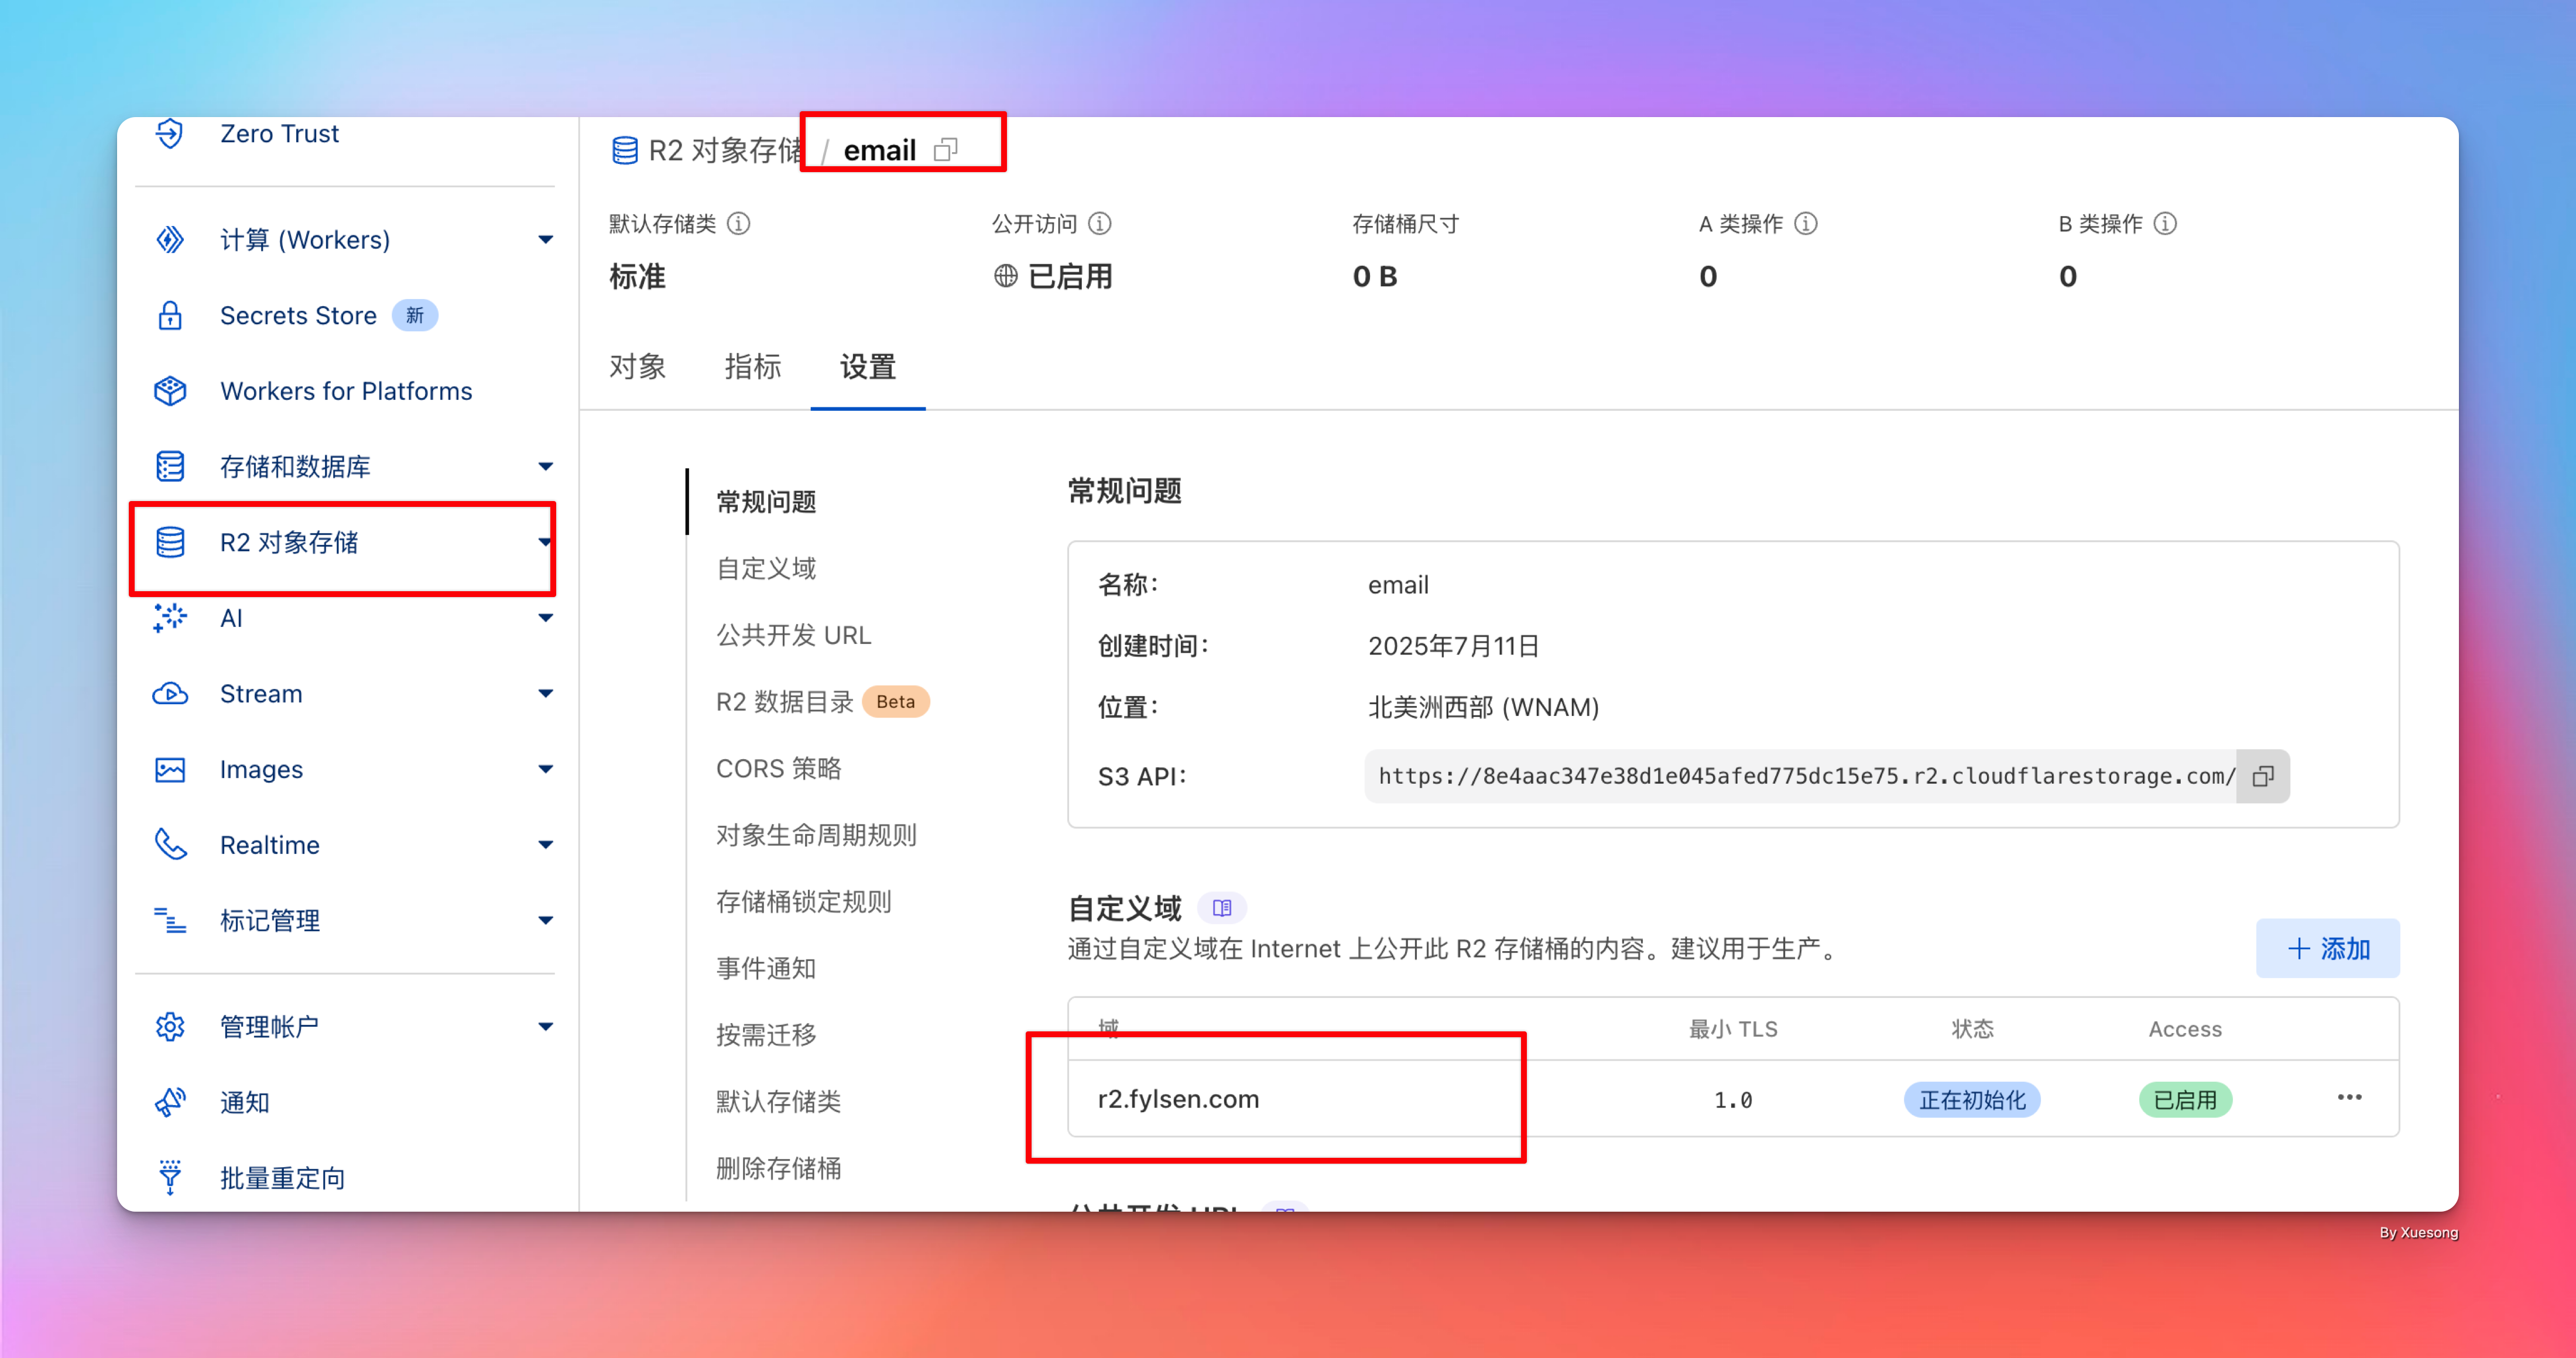Click the bulk redirects funnel icon

coord(170,1178)
